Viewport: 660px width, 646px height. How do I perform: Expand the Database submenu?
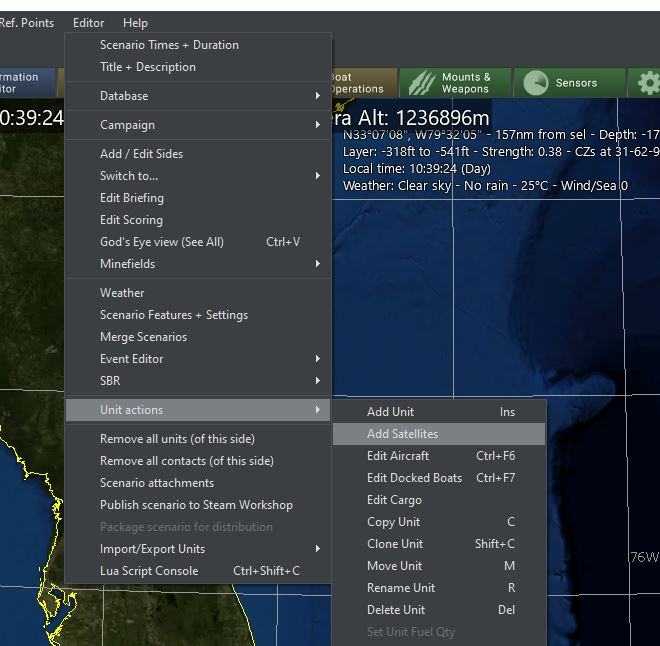point(198,96)
